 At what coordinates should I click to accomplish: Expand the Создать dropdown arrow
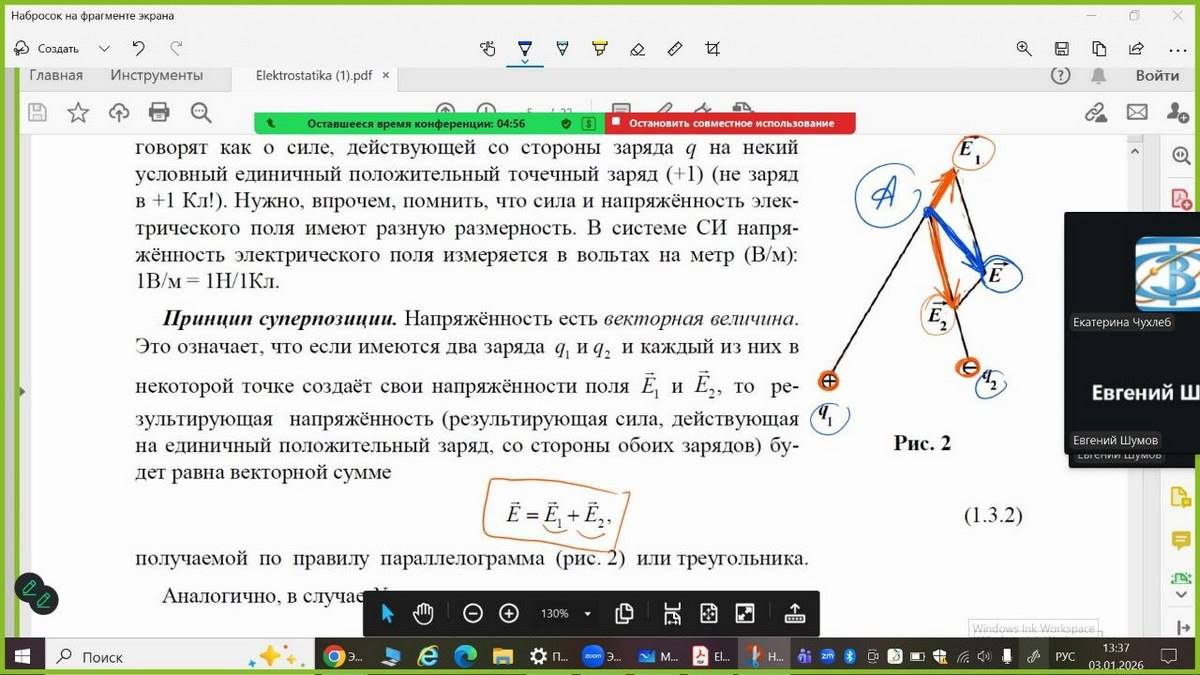coord(104,48)
